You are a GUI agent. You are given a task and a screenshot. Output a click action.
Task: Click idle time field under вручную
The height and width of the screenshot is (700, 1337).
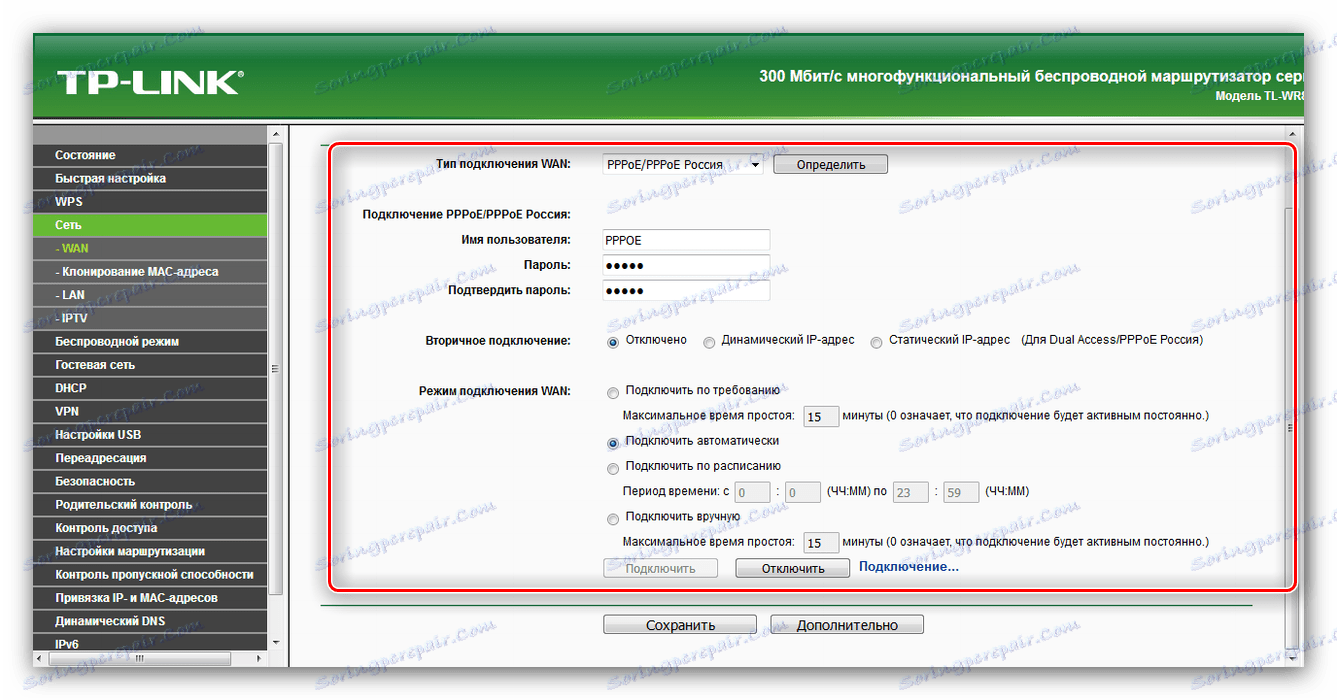[x=821, y=542]
